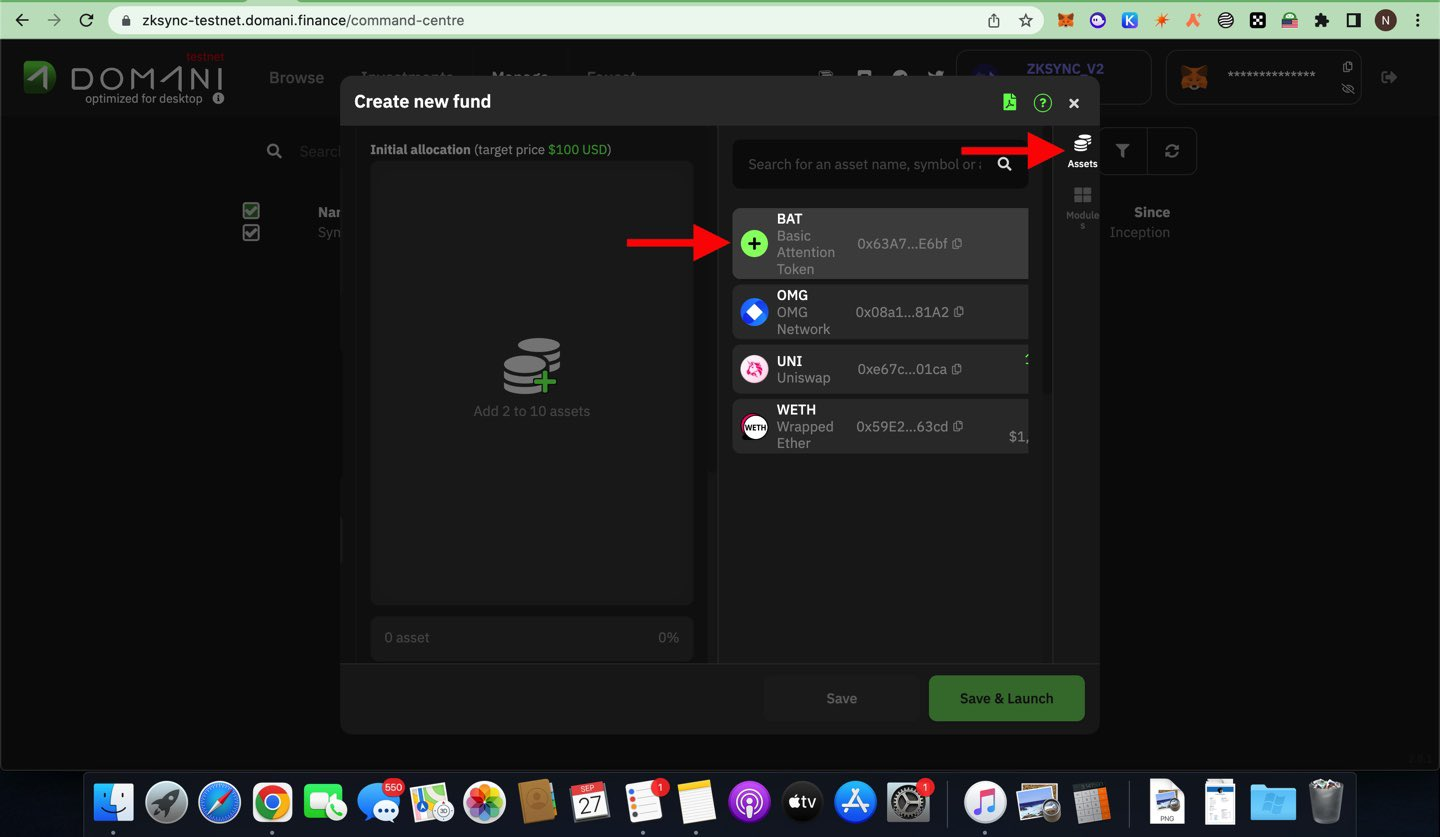Open App Store from the Dock
Viewport: 1440px width, 837px height.
click(x=855, y=802)
